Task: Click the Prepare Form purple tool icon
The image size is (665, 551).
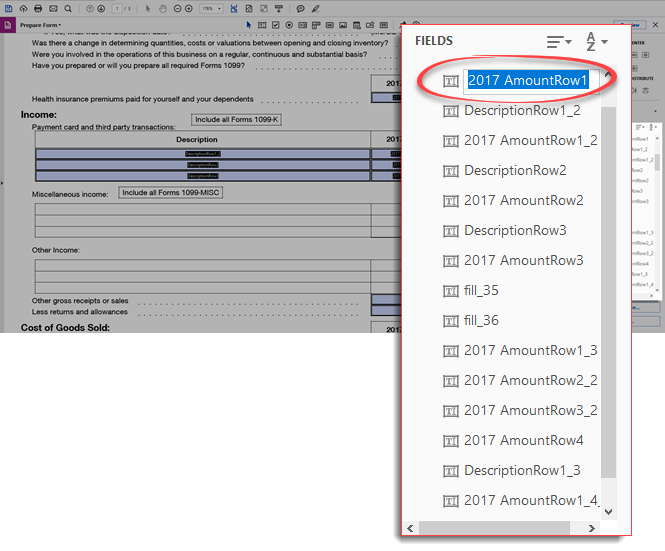Action: (x=8, y=25)
